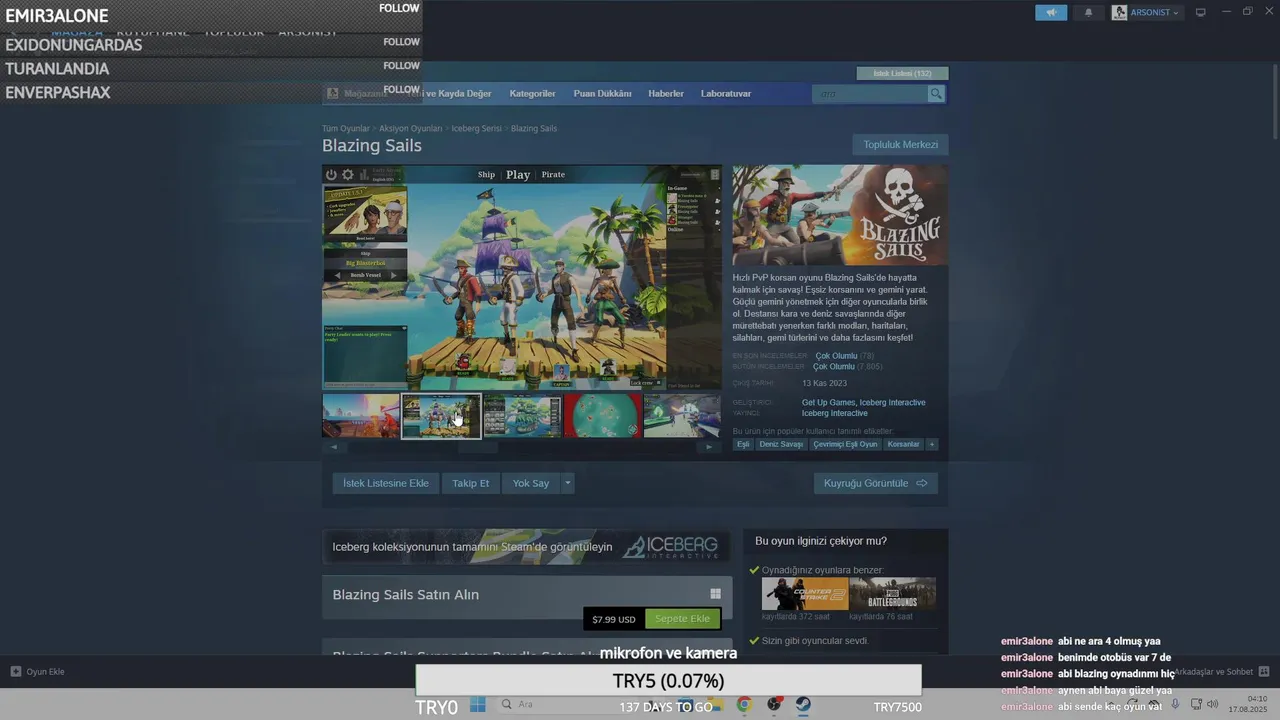This screenshot has height=720, width=1280.
Task: Click the announcements megaphone icon
Action: click(1051, 13)
